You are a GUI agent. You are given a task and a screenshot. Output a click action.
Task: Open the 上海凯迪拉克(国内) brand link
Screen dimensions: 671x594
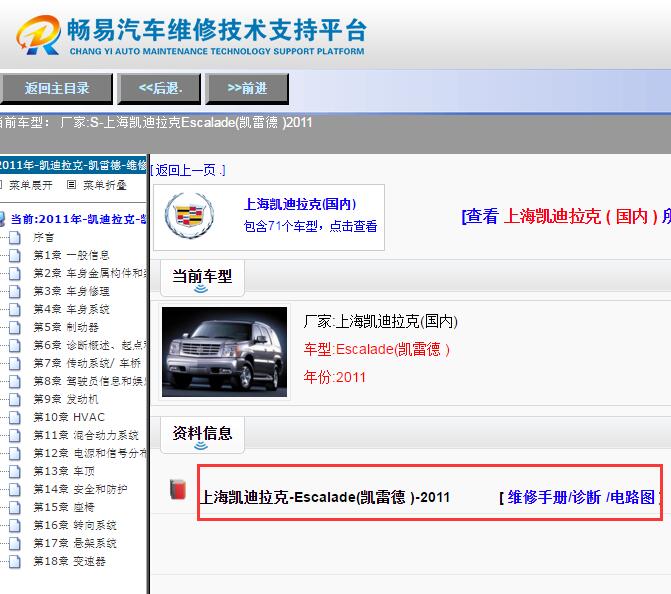300,204
